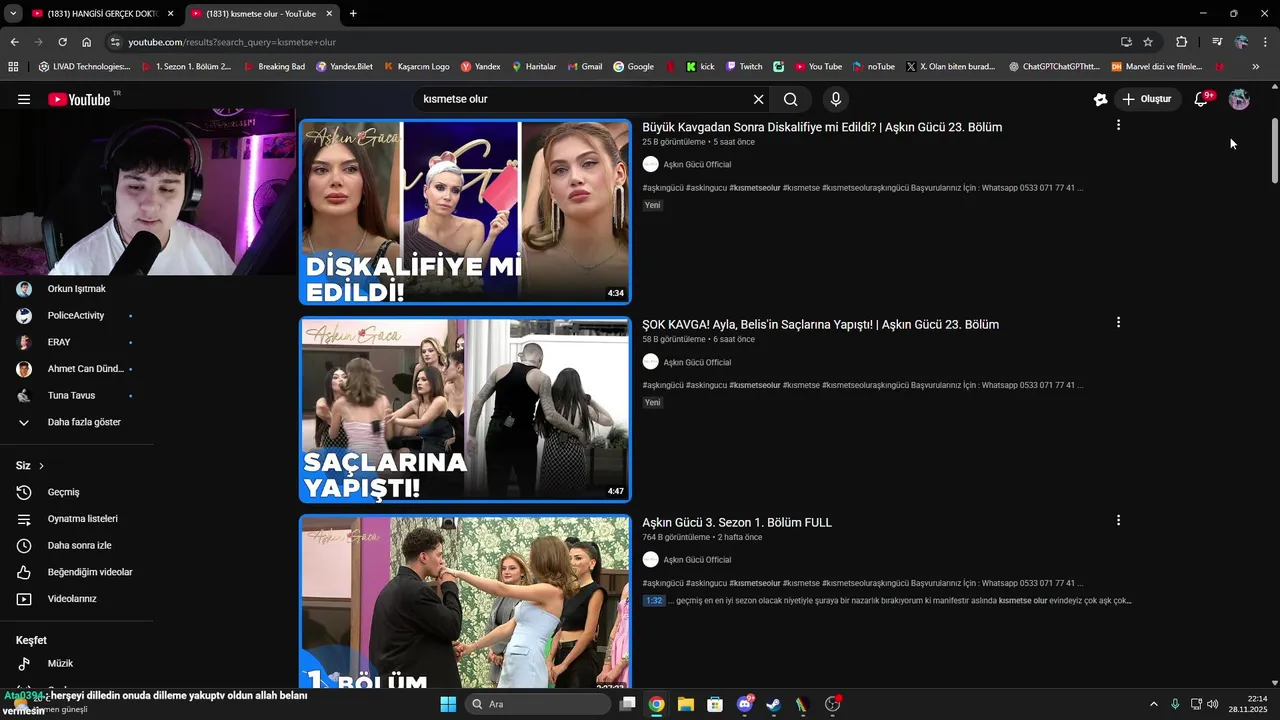Viewport: 1280px width, 720px height.
Task: Open the Twitch bookmark
Action: point(744,67)
